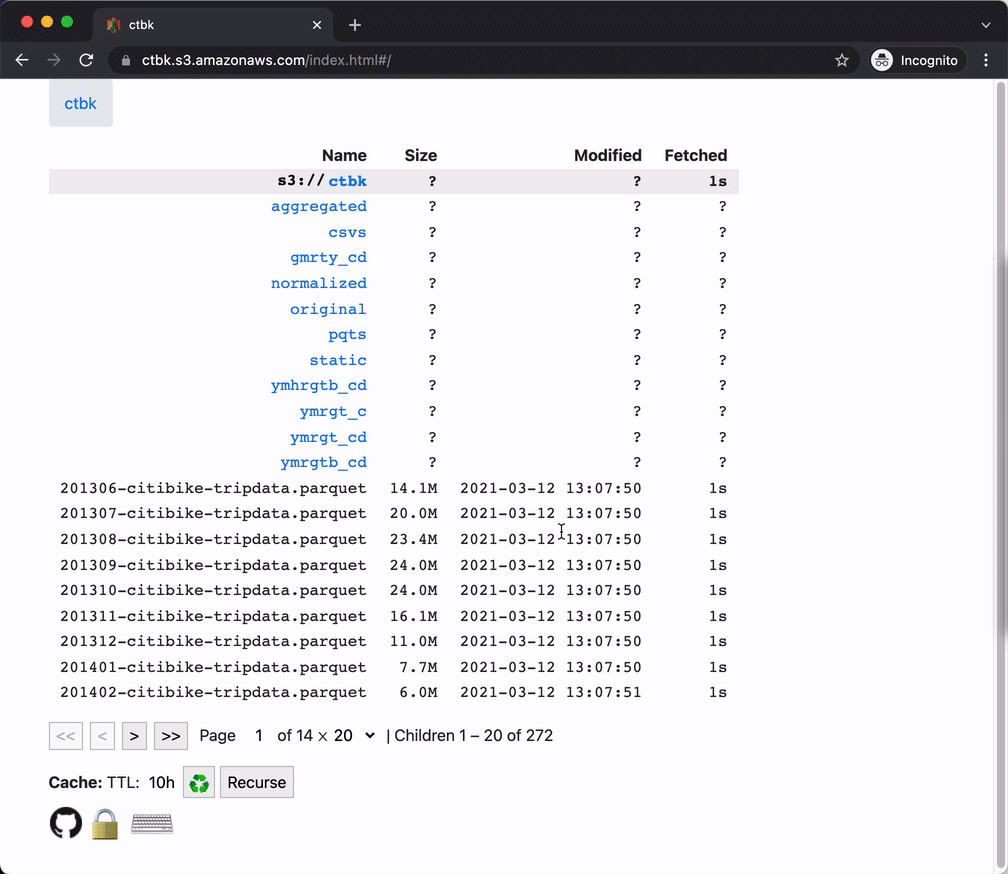The image size is (1008, 874).
Task: Clear cache with the green recycle icon
Action: point(199,782)
